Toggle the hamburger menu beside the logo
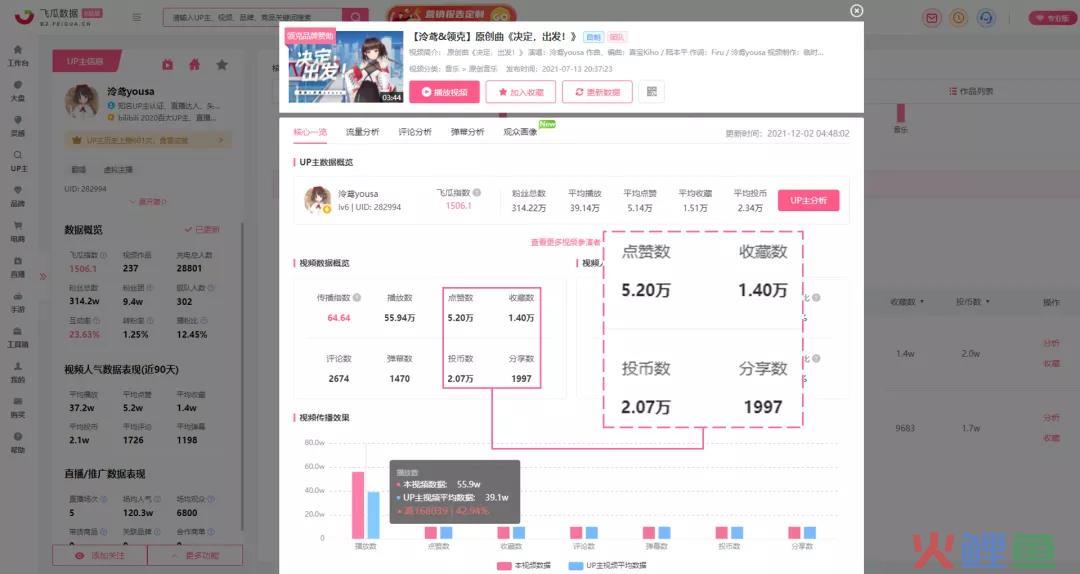This screenshot has height=574, width=1080. click(137, 17)
